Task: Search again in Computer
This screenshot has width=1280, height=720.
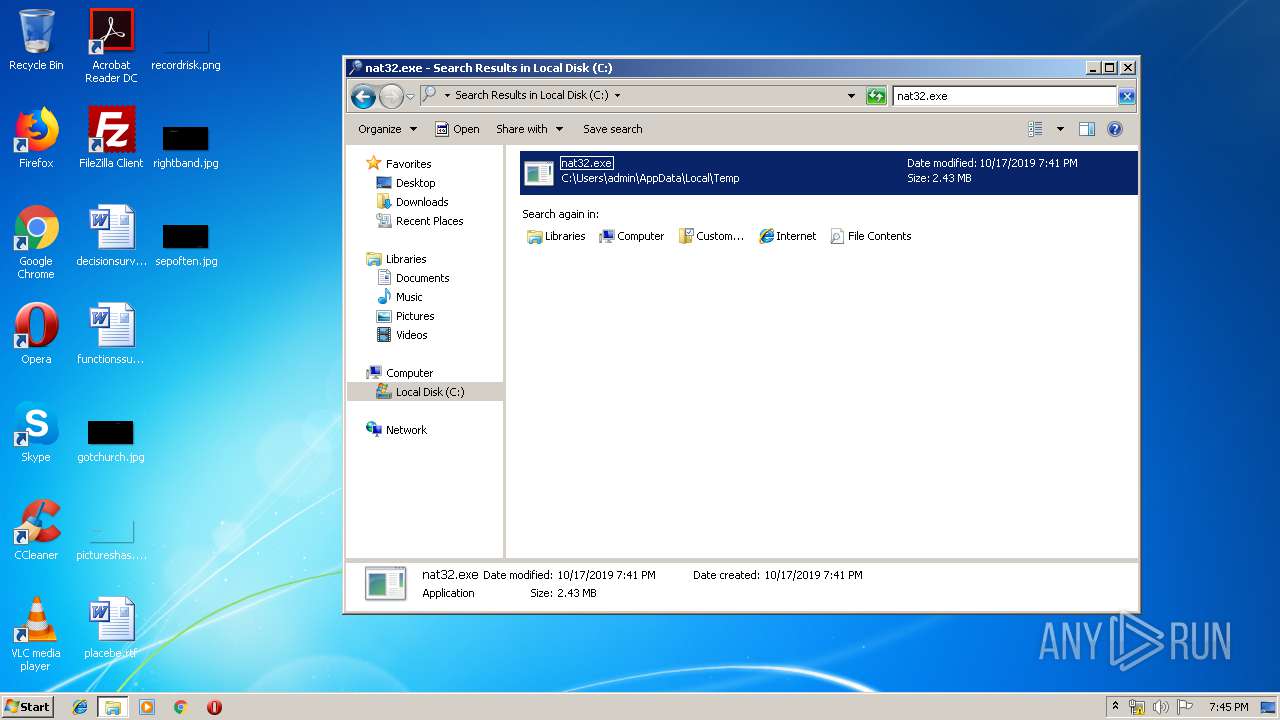Action: click(631, 236)
